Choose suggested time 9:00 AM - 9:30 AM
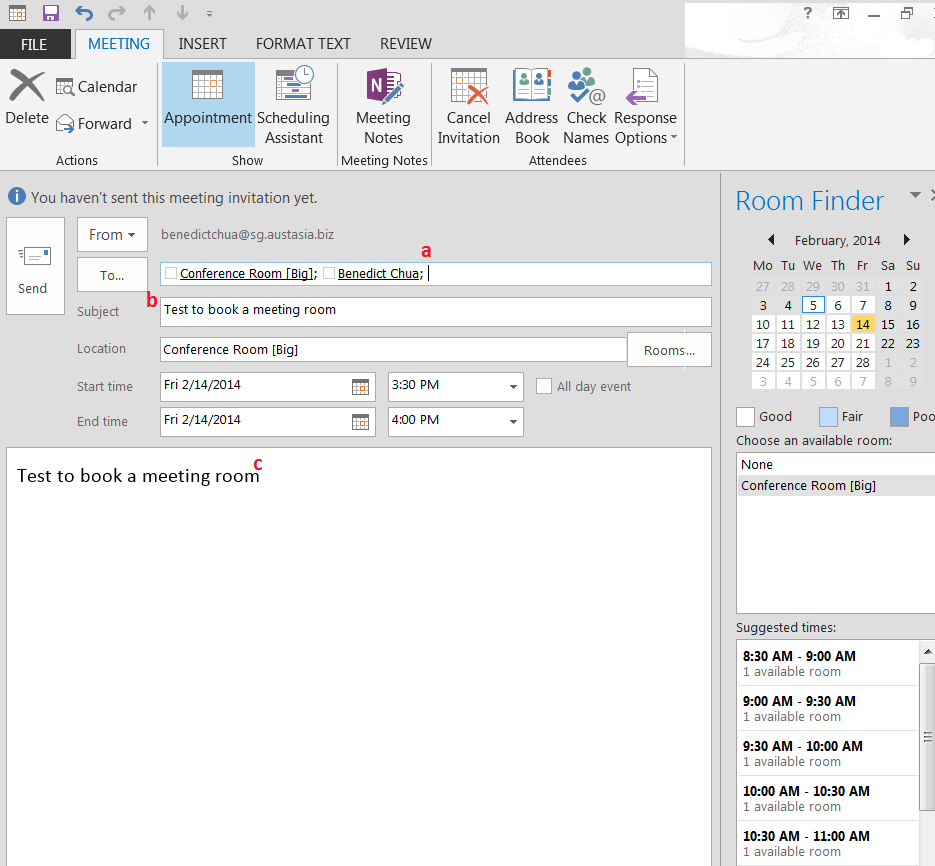The width and height of the screenshot is (935, 866). [828, 708]
